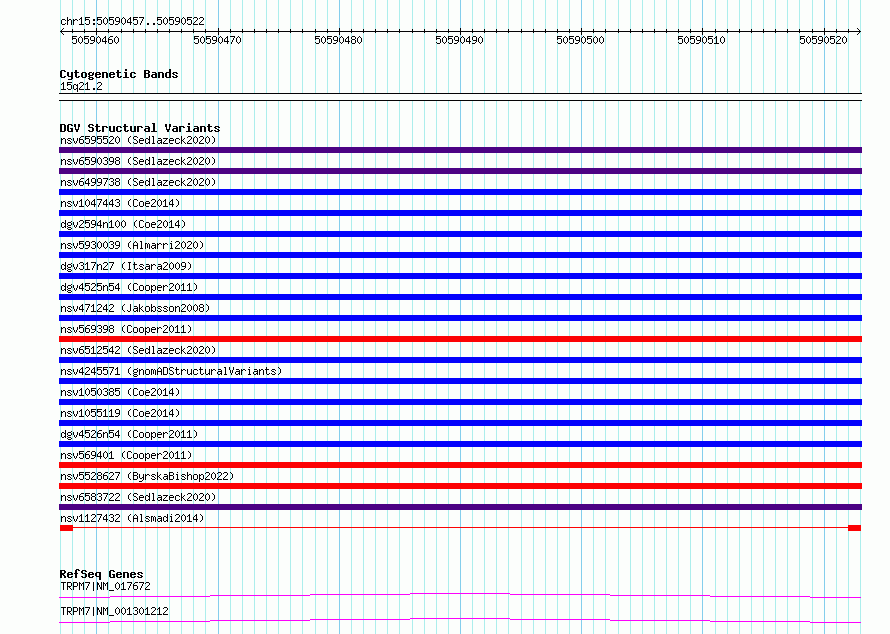The image size is (890, 634).
Task: Select the blue bar under dgv4526n54 (Cooper2011)
Action: click(460, 444)
